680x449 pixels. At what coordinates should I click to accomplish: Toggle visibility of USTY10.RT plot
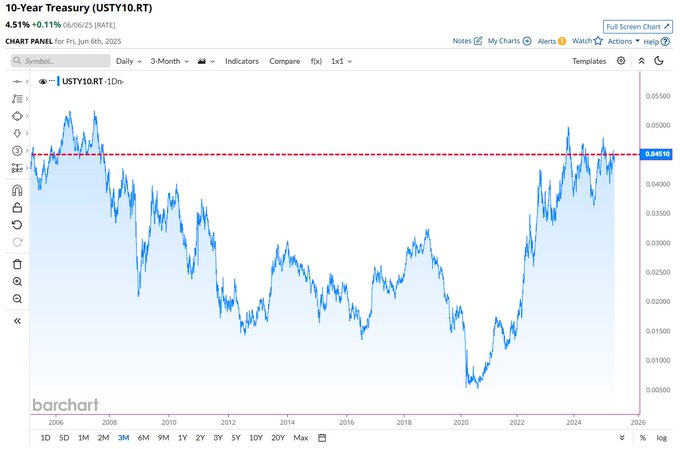(42, 82)
